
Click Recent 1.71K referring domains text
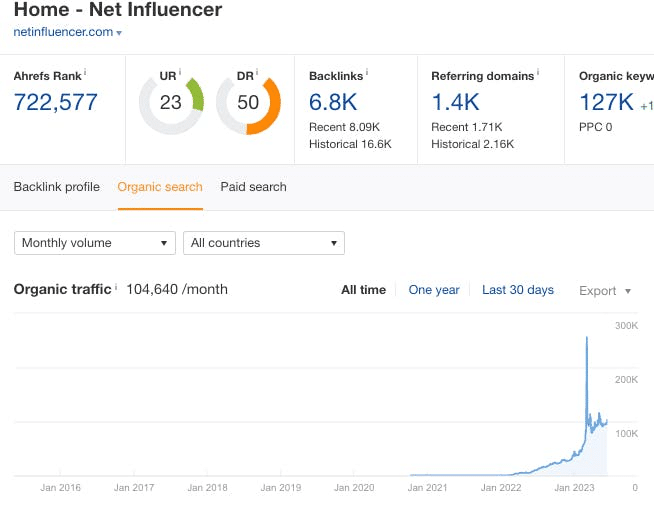click(466, 127)
